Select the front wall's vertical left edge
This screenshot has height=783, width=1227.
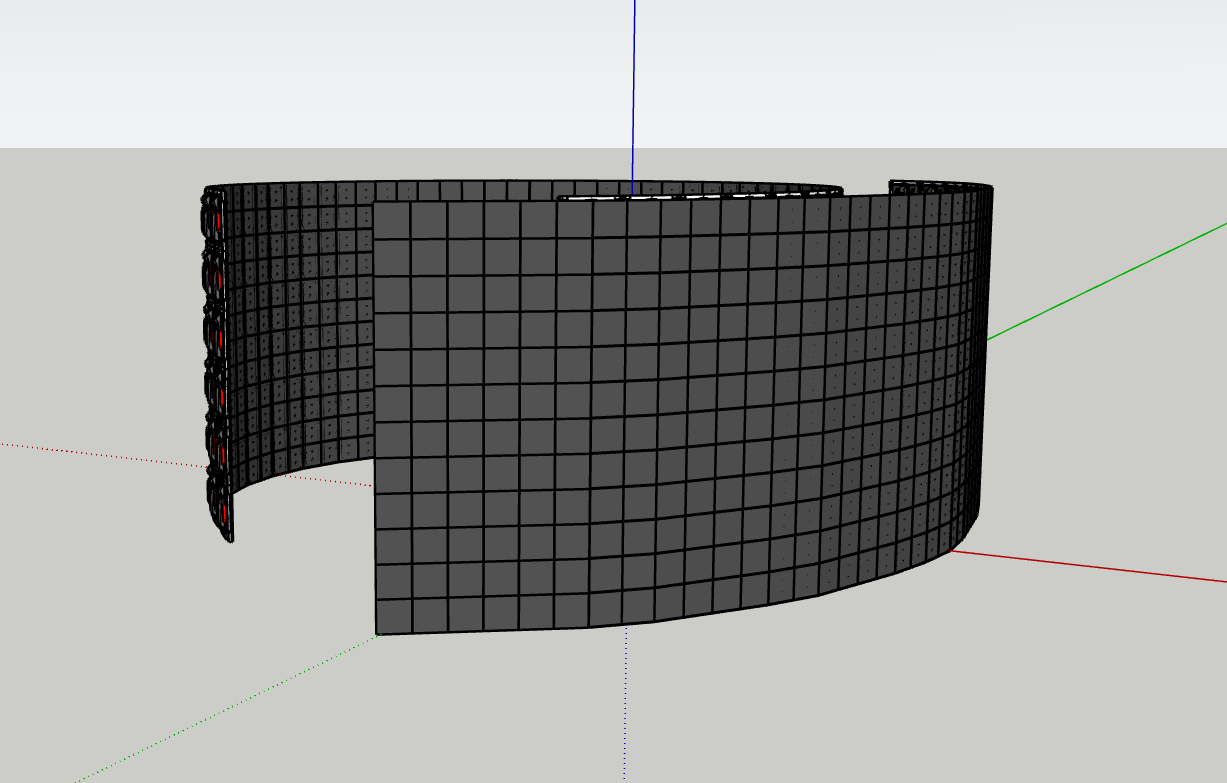(x=375, y=420)
